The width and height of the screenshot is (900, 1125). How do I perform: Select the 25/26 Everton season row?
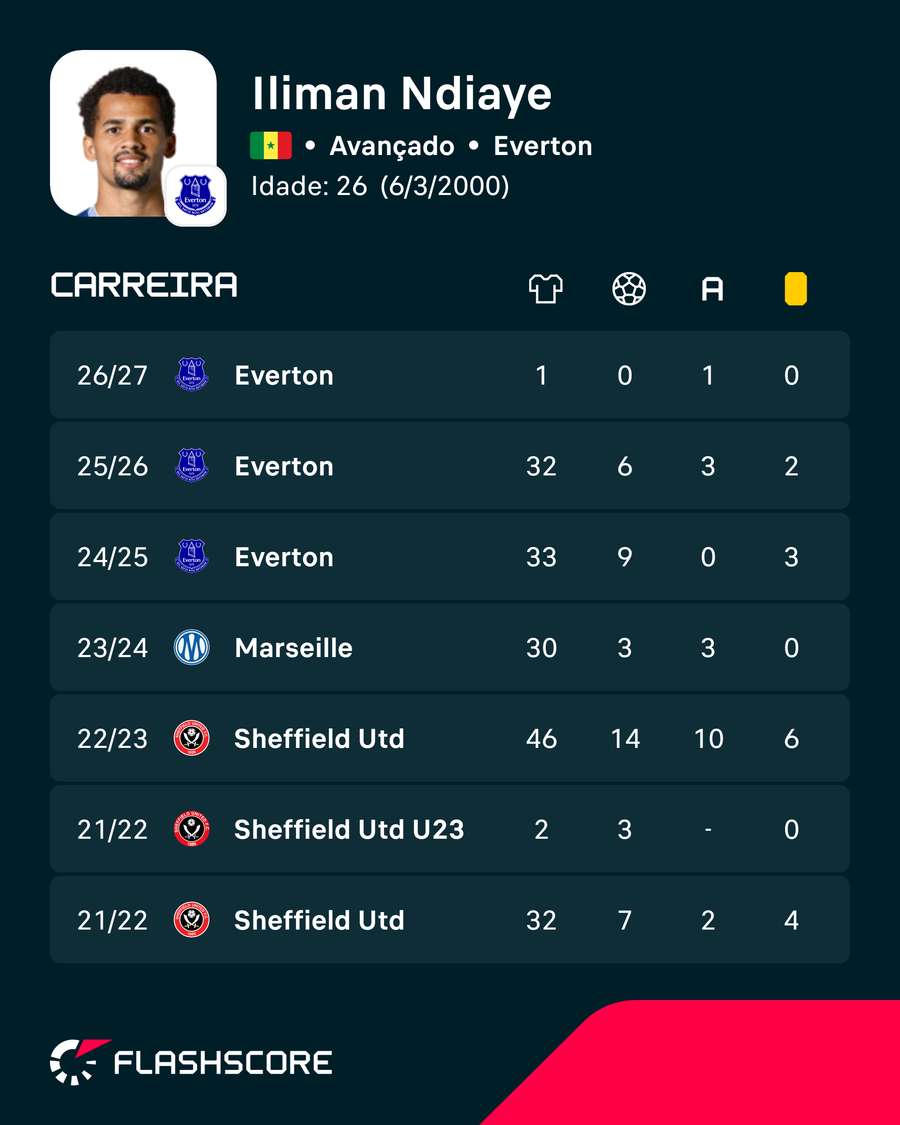point(450,466)
